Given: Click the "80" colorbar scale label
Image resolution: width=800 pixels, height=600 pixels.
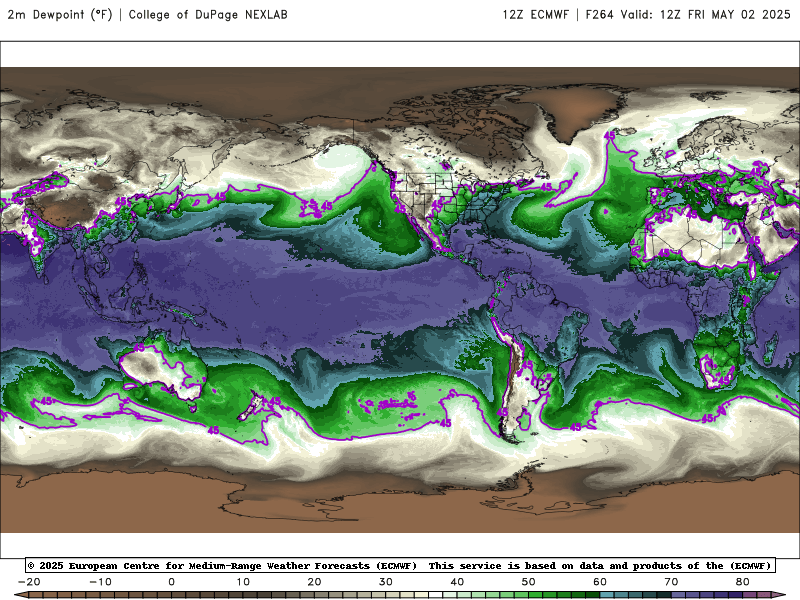Looking at the screenshot, I should tap(743, 582).
